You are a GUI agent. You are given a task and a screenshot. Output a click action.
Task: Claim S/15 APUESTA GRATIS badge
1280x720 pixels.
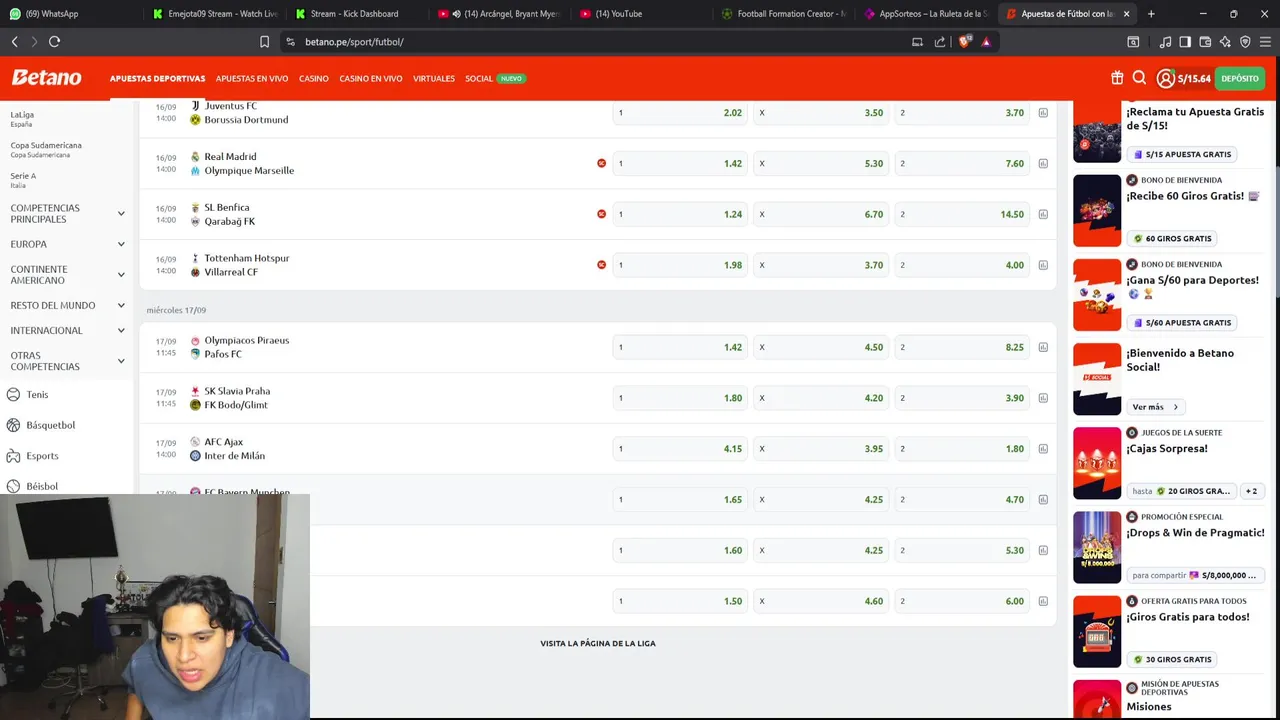tap(1182, 154)
